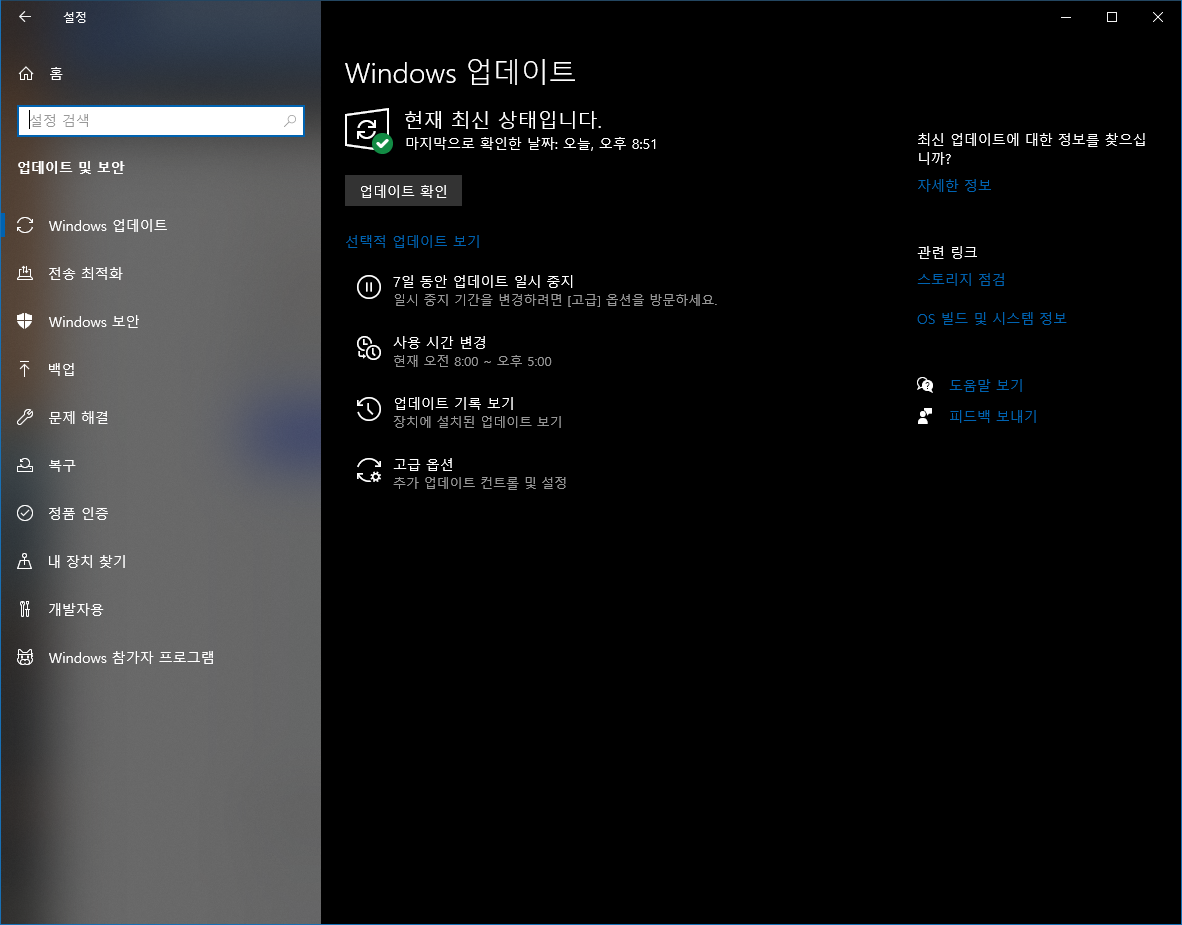Click the gear sync icon for 고급 옵션
The height and width of the screenshot is (925, 1182).
pyautogui.click(x=369, y=470)
